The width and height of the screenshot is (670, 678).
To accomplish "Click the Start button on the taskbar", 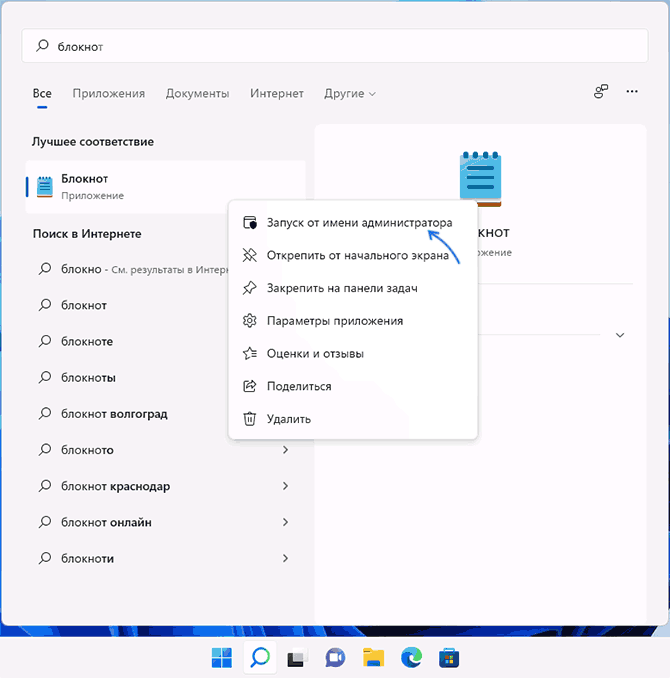I will [x=222, y=657].
